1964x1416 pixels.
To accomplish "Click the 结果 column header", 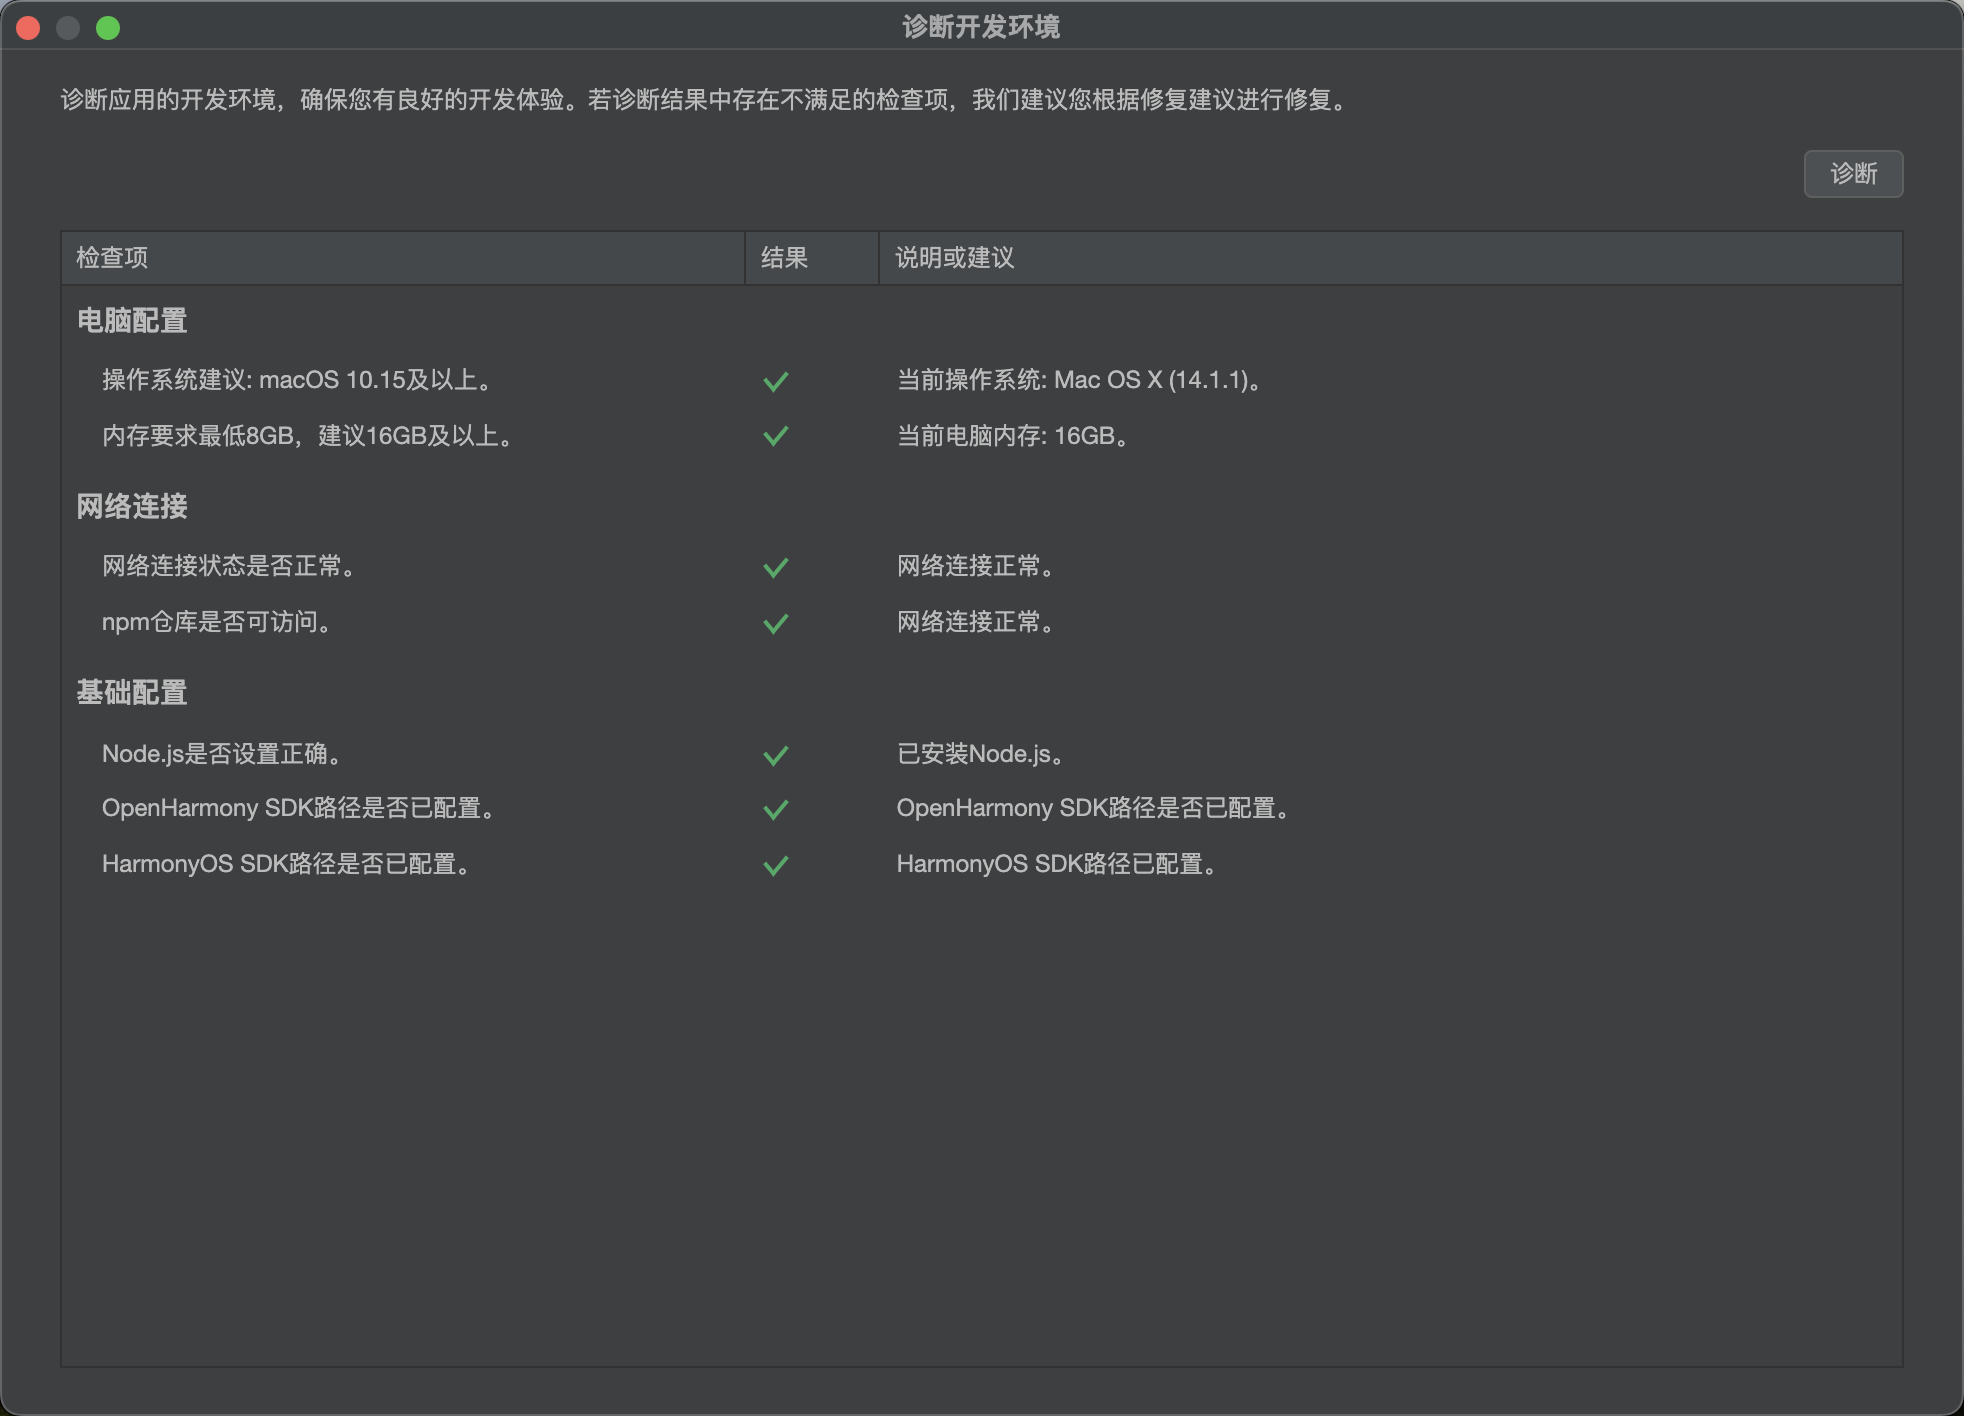I will [784, 258].
